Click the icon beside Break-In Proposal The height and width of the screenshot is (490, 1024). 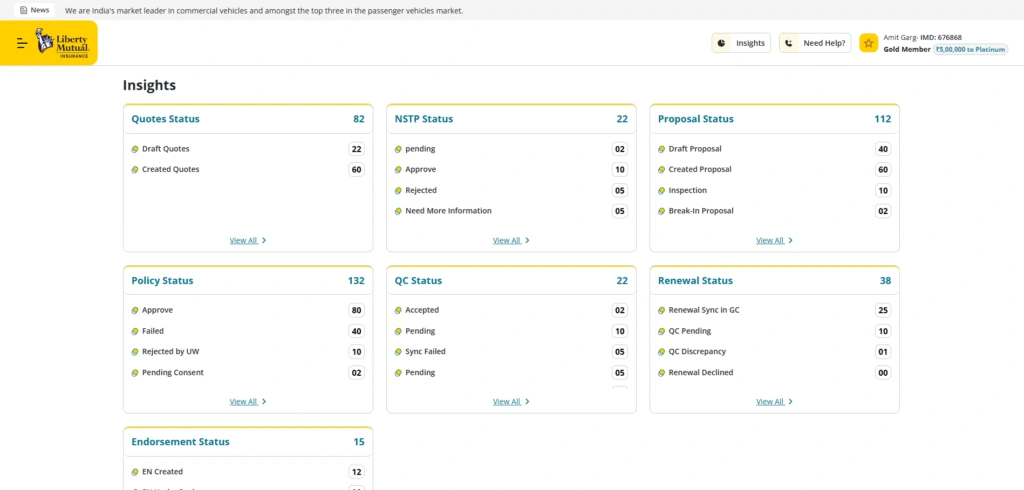click(661, 211)
